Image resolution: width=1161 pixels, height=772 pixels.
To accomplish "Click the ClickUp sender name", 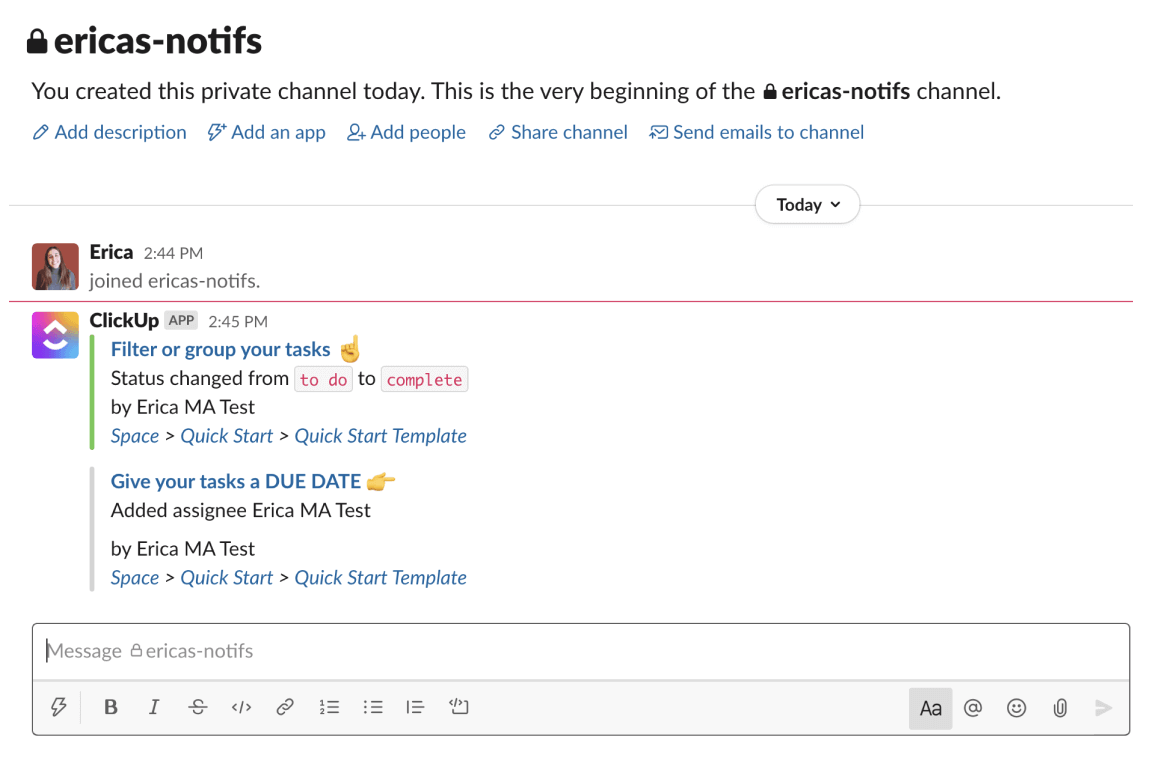I will (x=124, y=320).
